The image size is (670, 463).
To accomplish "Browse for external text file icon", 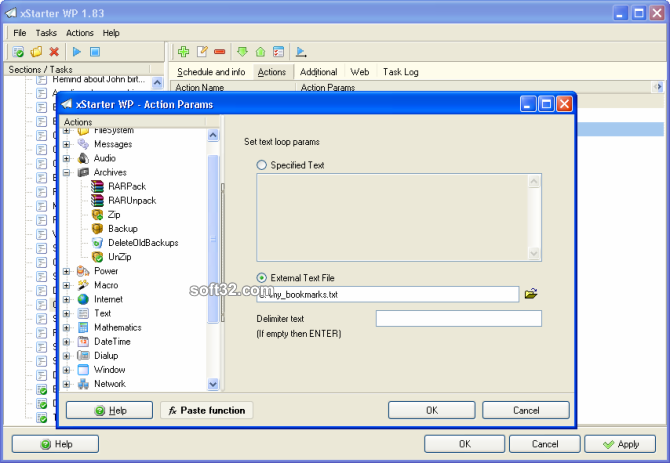I will pyautogui.click(x=531, y=294).
